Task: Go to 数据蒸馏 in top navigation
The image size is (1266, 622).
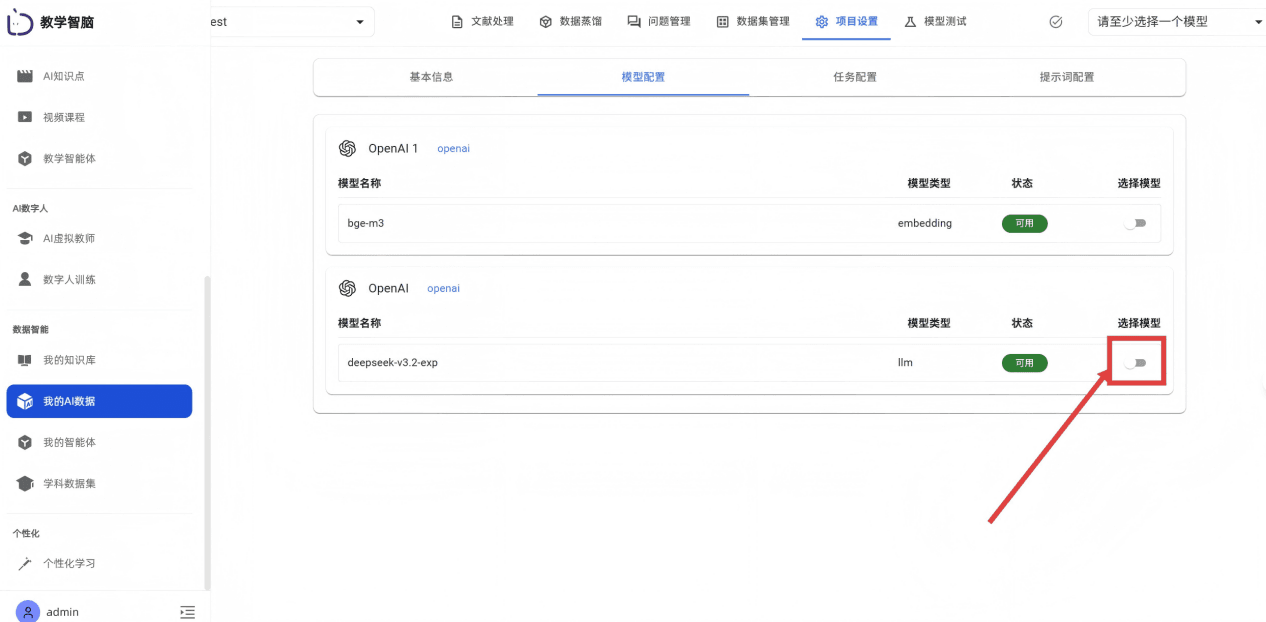Action: point(570,21)
